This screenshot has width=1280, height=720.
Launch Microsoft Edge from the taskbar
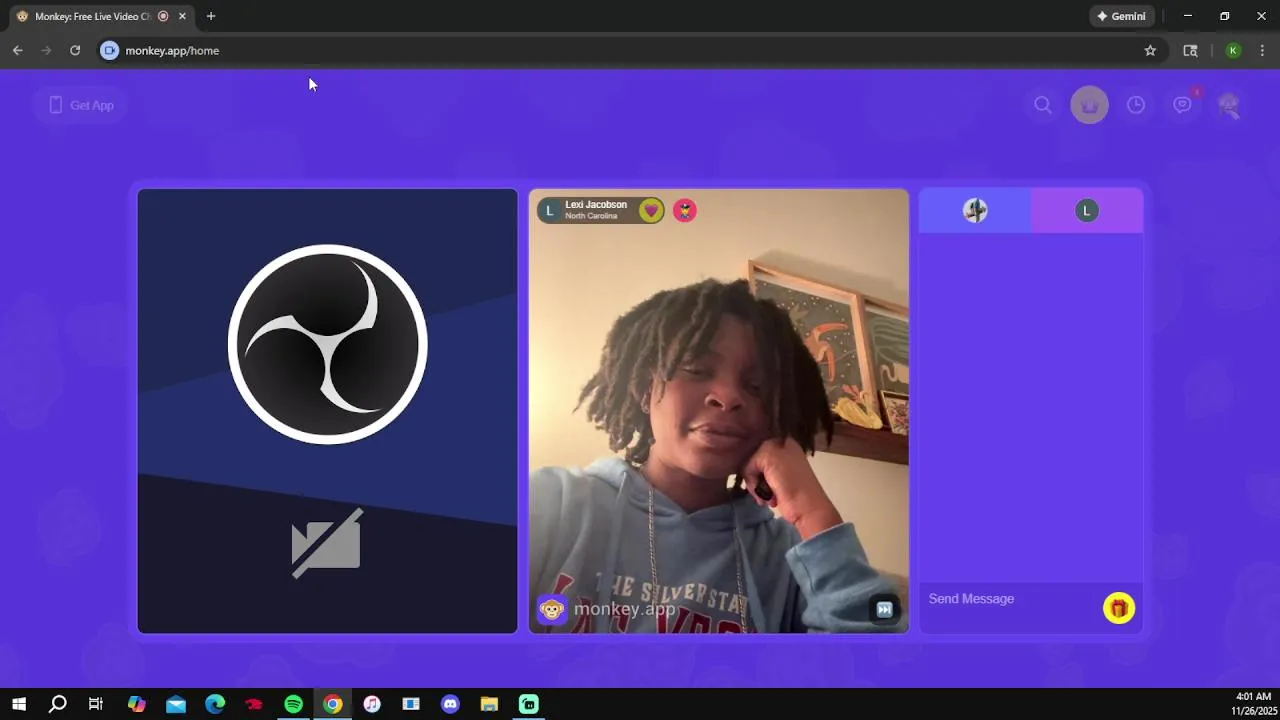coord(215,704)
